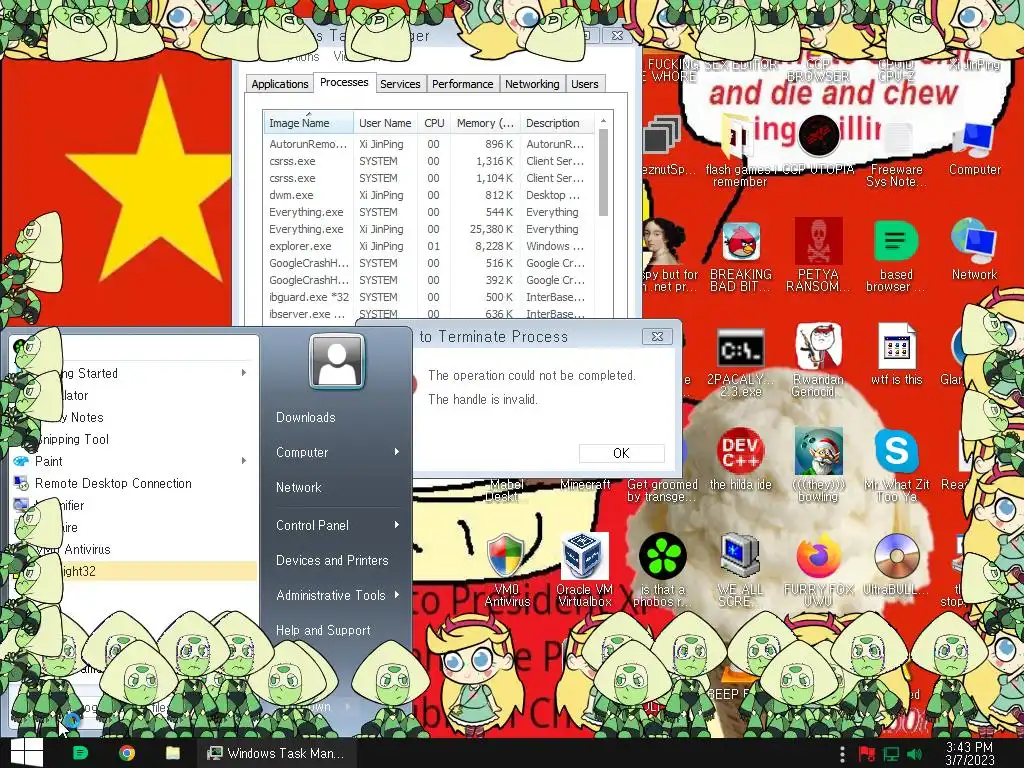Expand the Control Panel submenu arrow
1024x768 pixels.
click(x=396, y=525)
